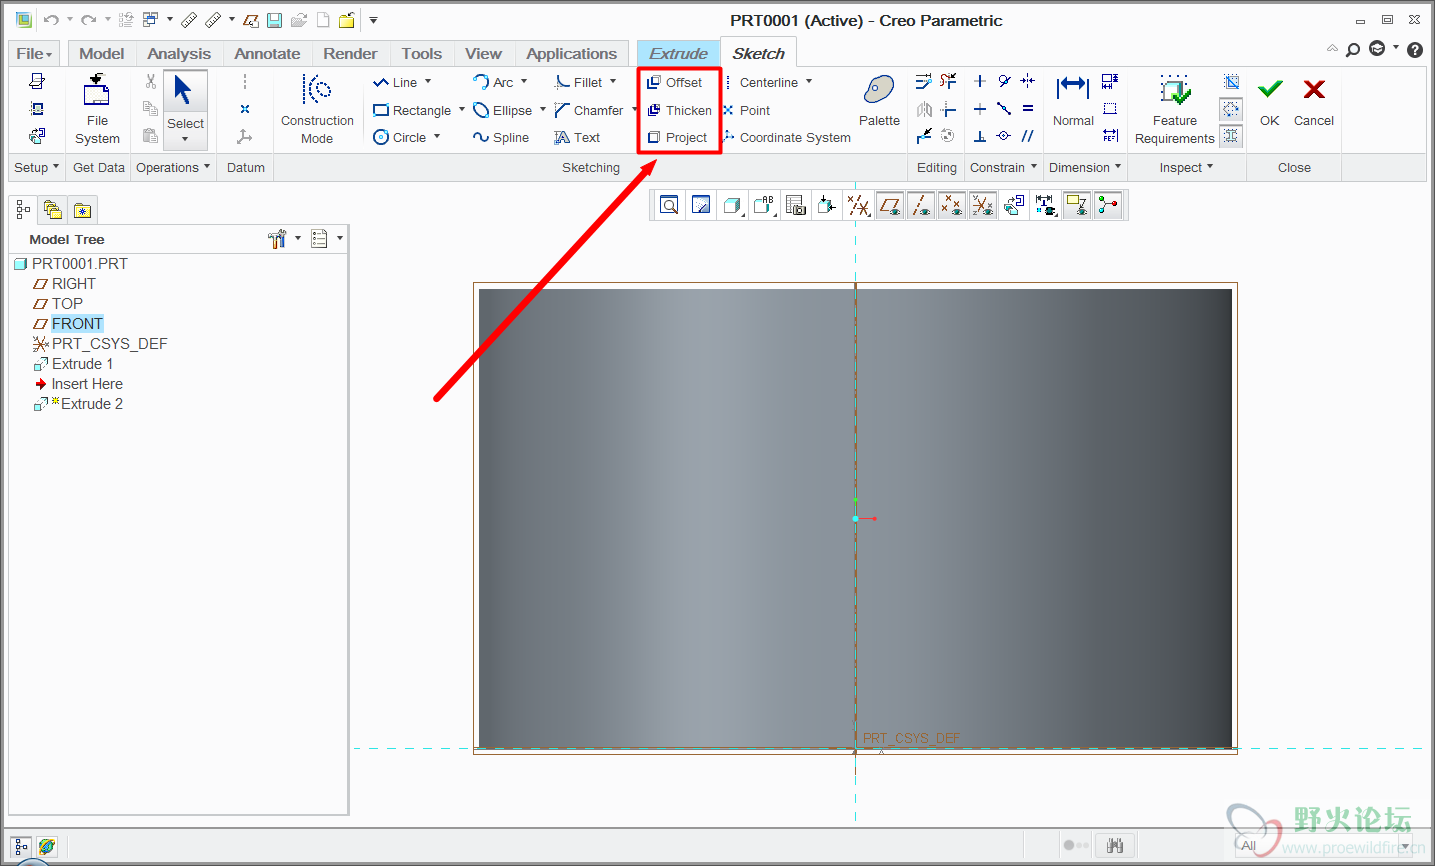
Task: Click the Project sketch tool
Action: point(678,137)
